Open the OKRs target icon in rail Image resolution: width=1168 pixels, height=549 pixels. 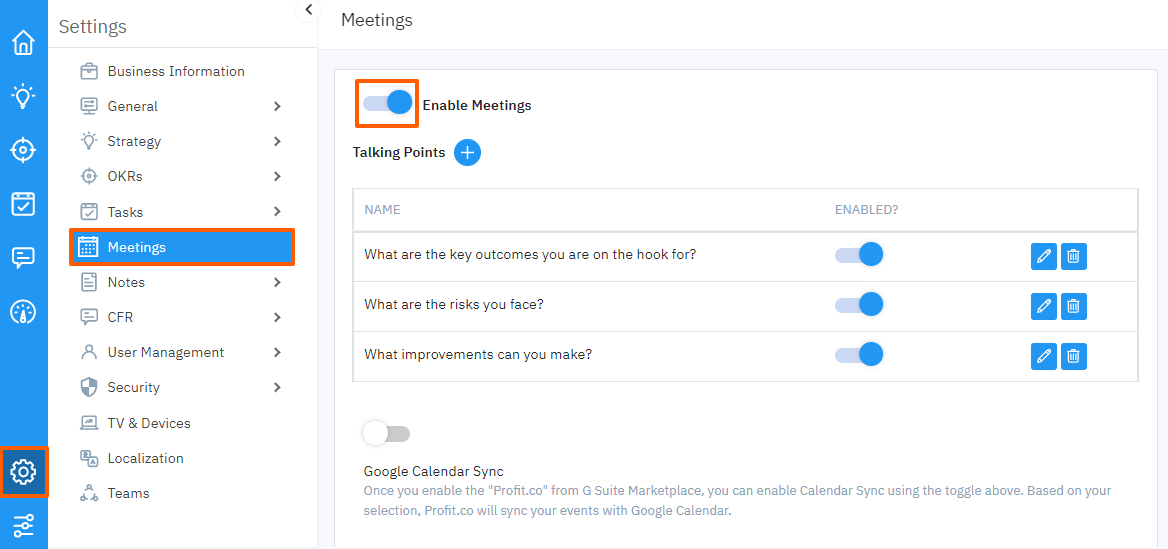[x=23, y=150]
